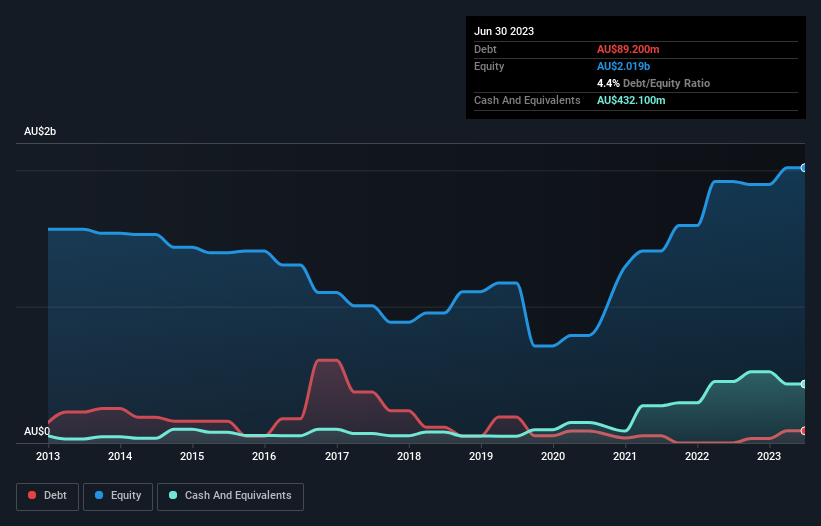The height and width of the screenshot is (526, 821).
Task: Click the AU$0 y-axis label
Action: coord(37,431)
